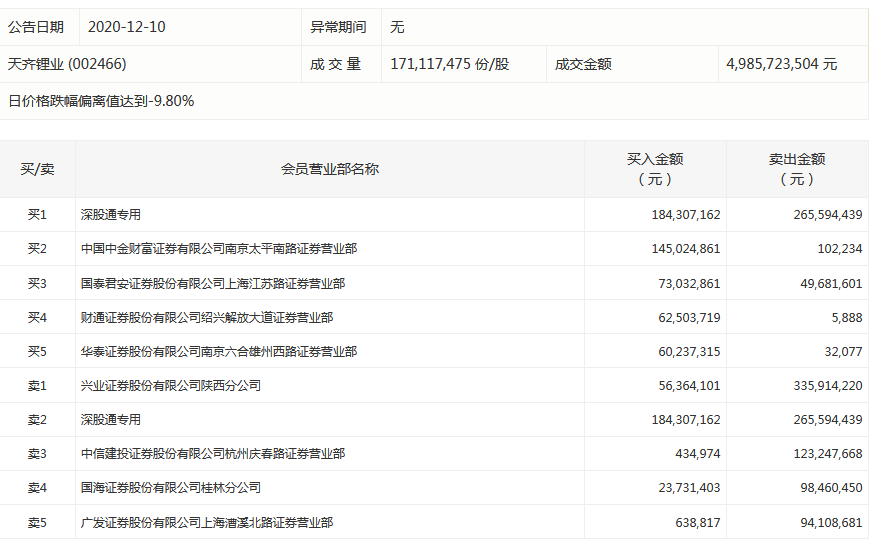Click sell amount 98,460,450
This screenshot has height=545, width=884.
[831, 488]
